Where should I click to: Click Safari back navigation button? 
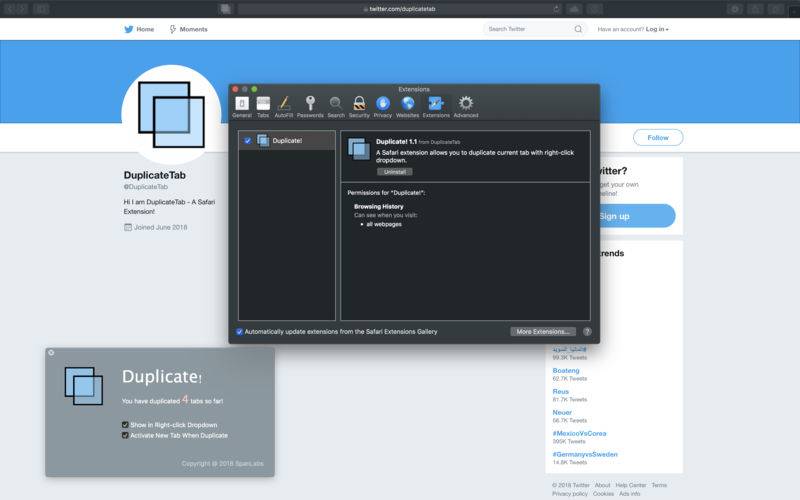9,9
